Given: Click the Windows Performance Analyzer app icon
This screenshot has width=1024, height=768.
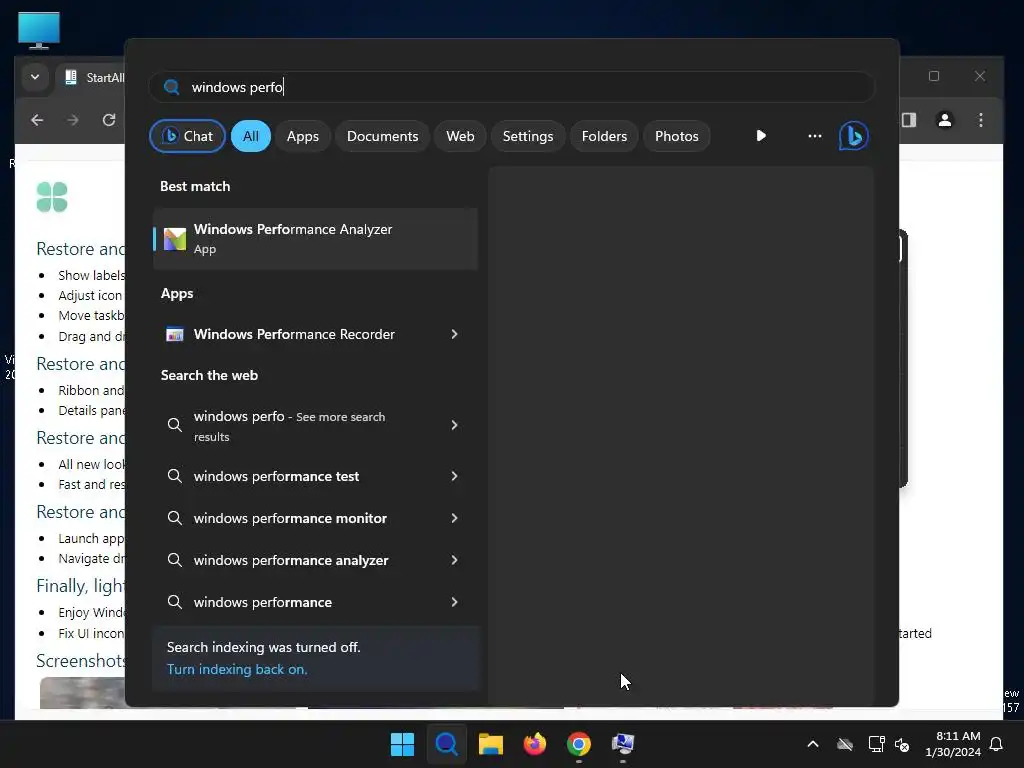Looking at the screenshot, I should 174,239.
